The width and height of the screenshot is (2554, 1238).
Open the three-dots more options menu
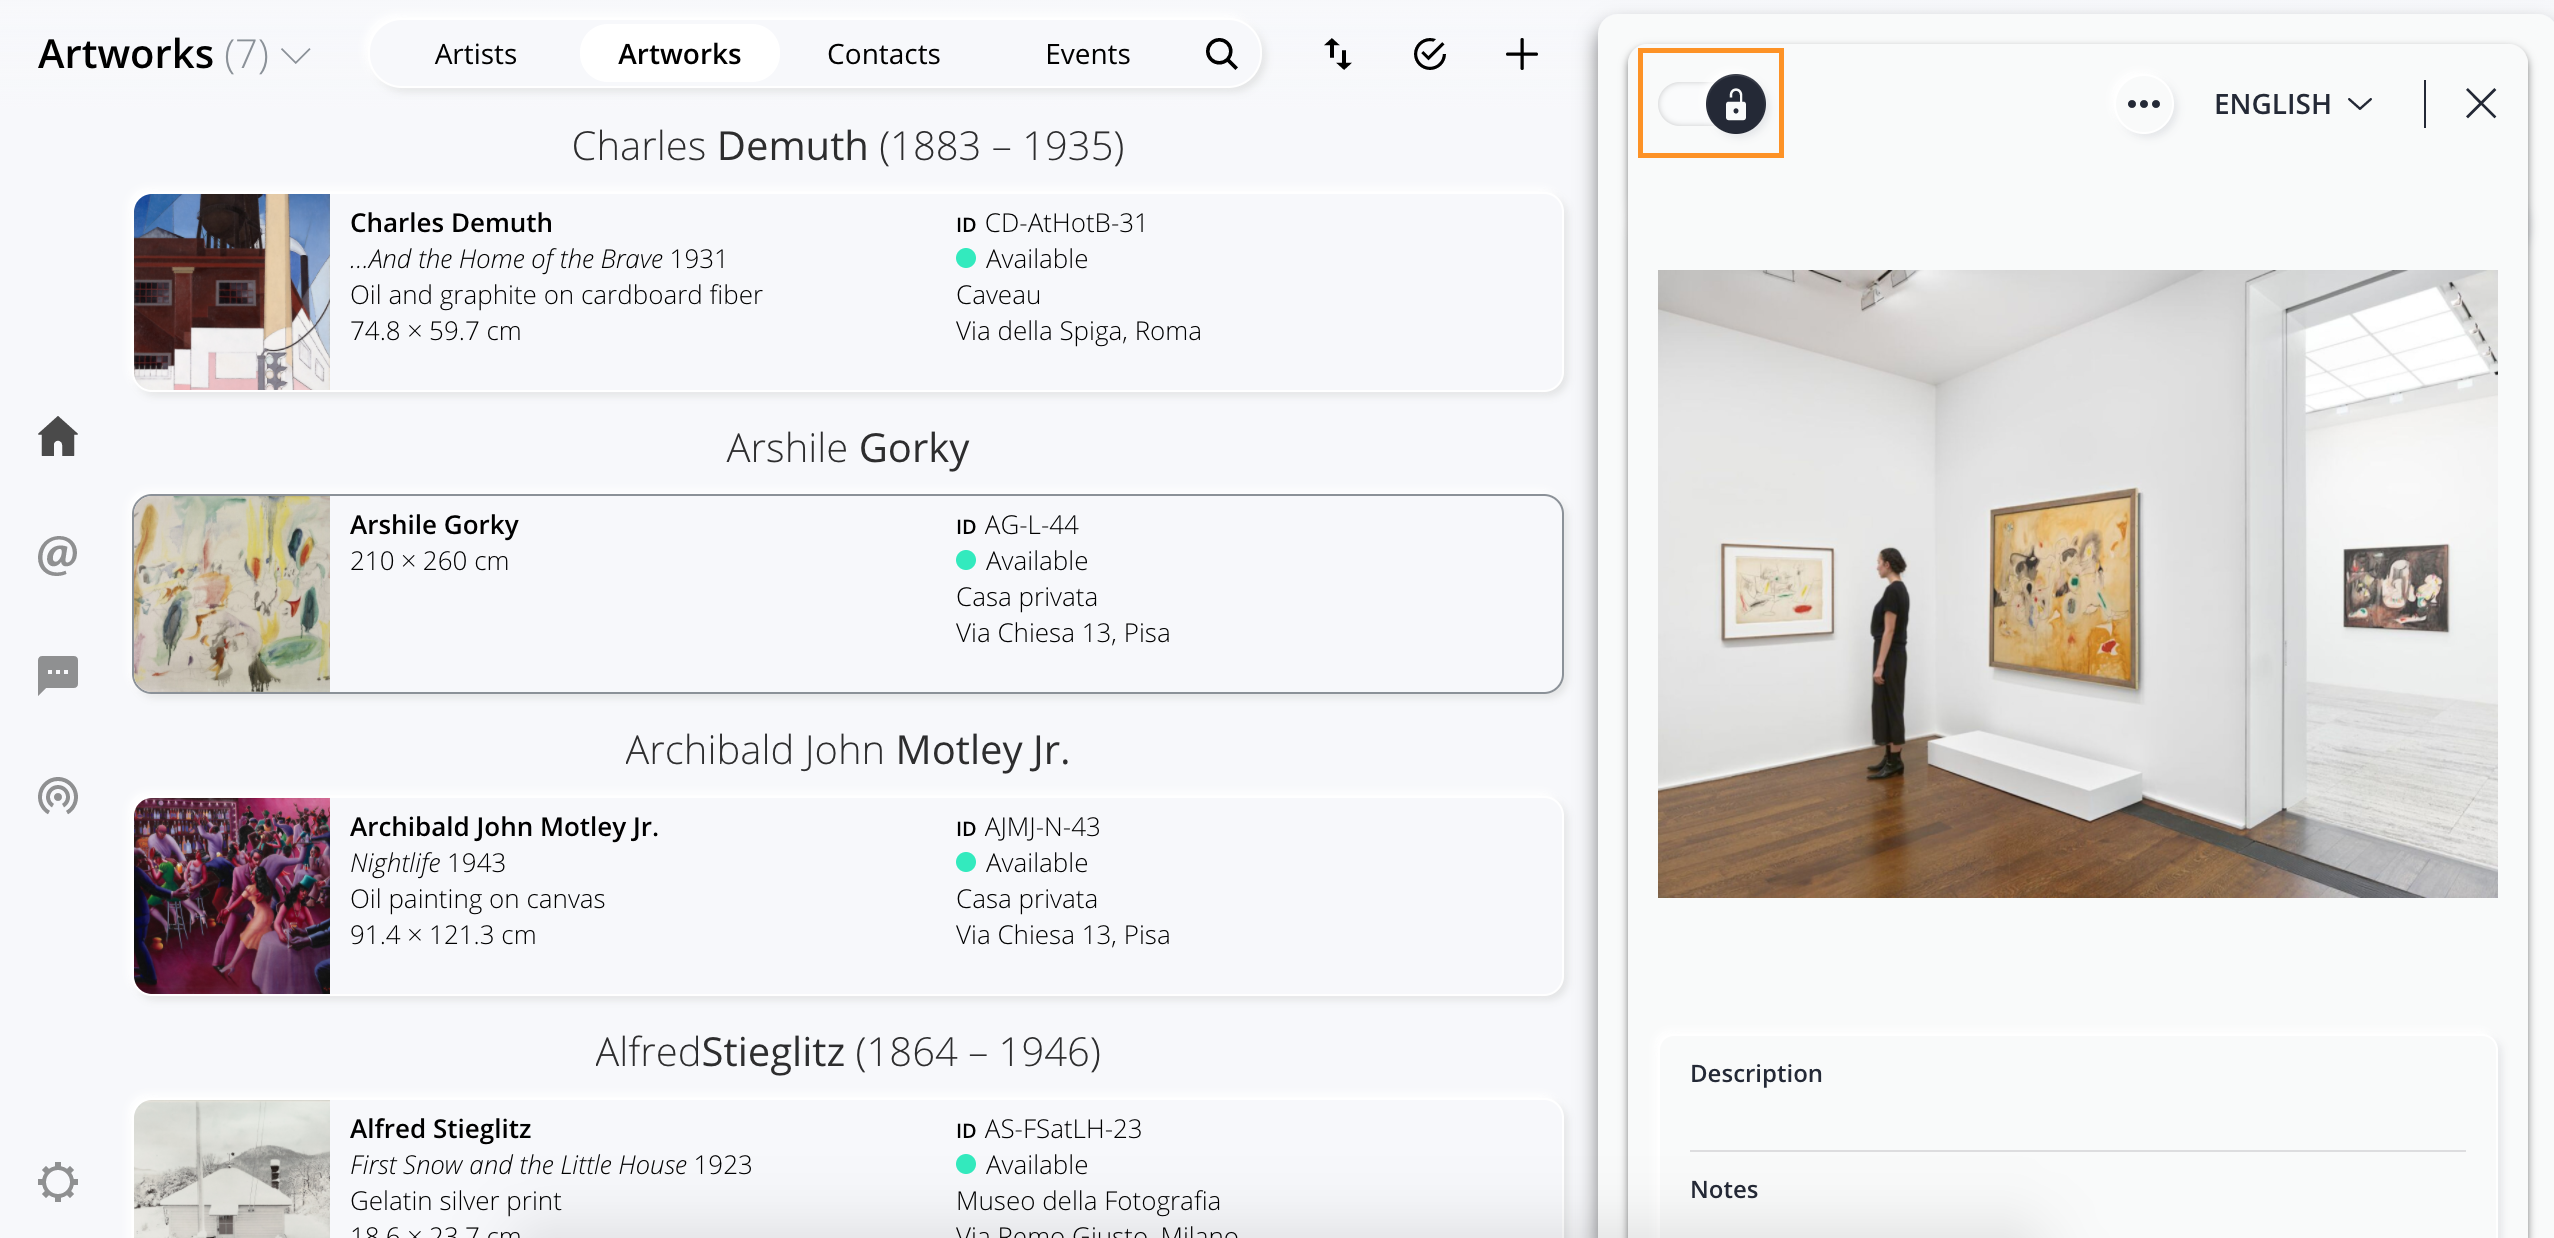[x=2144, y=104]
